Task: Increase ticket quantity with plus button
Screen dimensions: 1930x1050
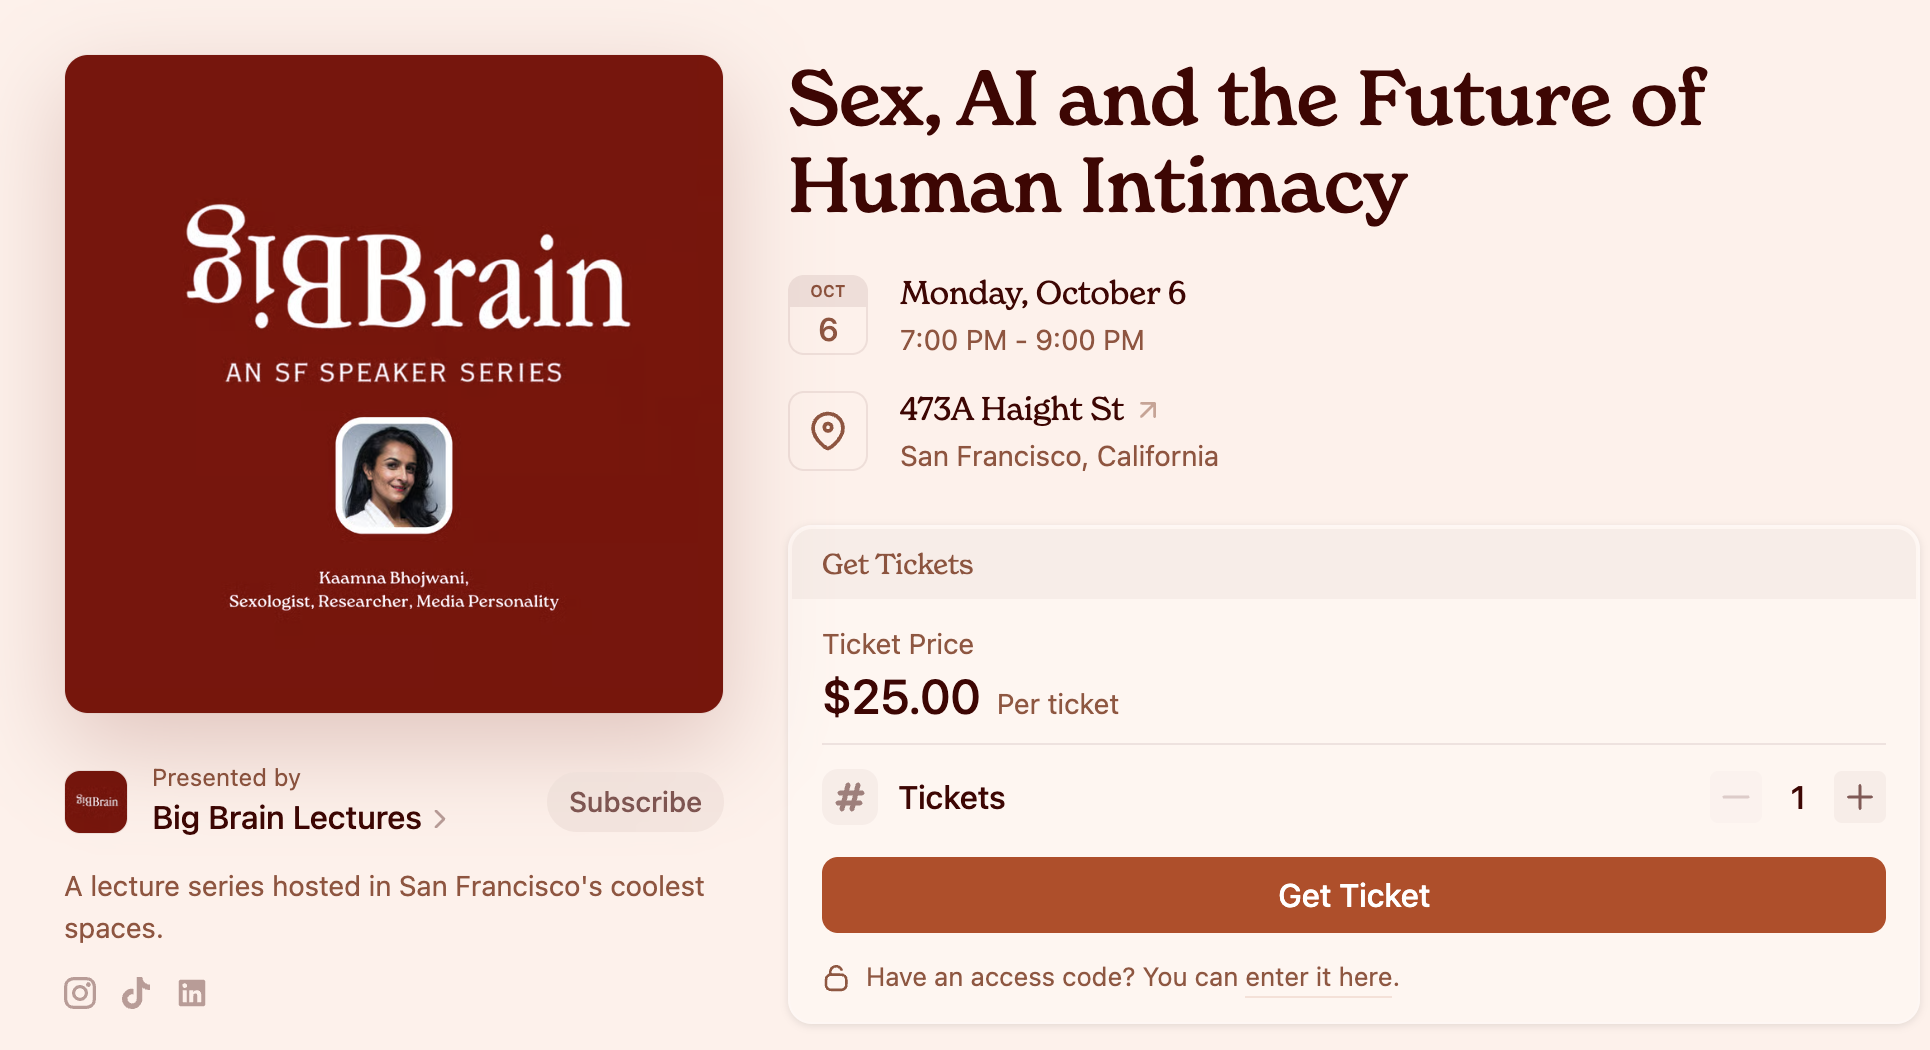Action: coord(1859,798)
